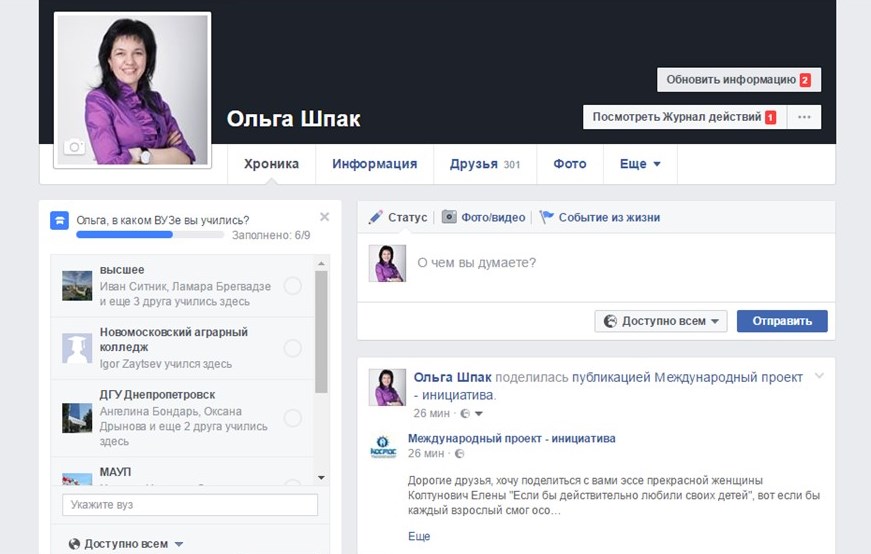Click the ДГУ Днепропетровск thumbnail image
This screenshot has height=554, width=871.
click(77, 418)
